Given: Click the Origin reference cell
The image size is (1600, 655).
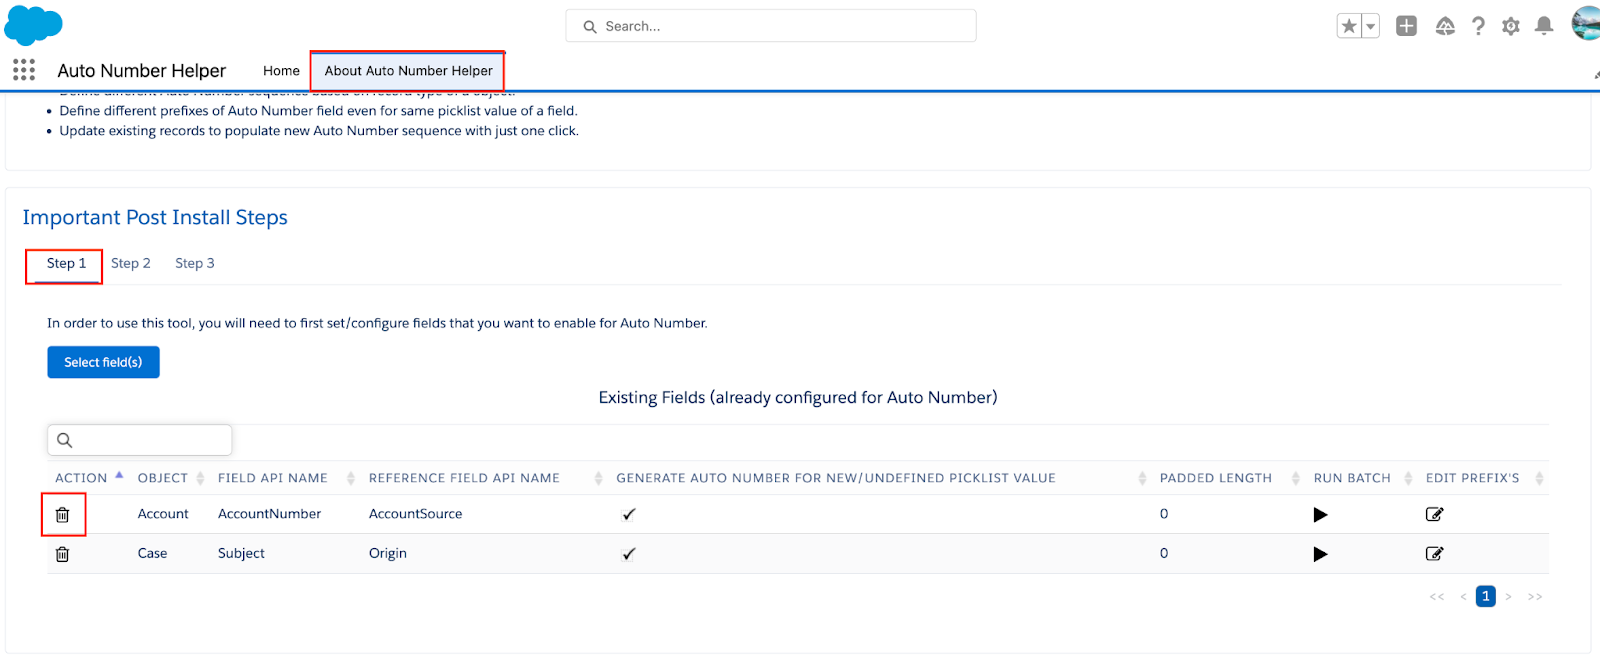Looking at the screenshot, I should click(x=388, y=553).
